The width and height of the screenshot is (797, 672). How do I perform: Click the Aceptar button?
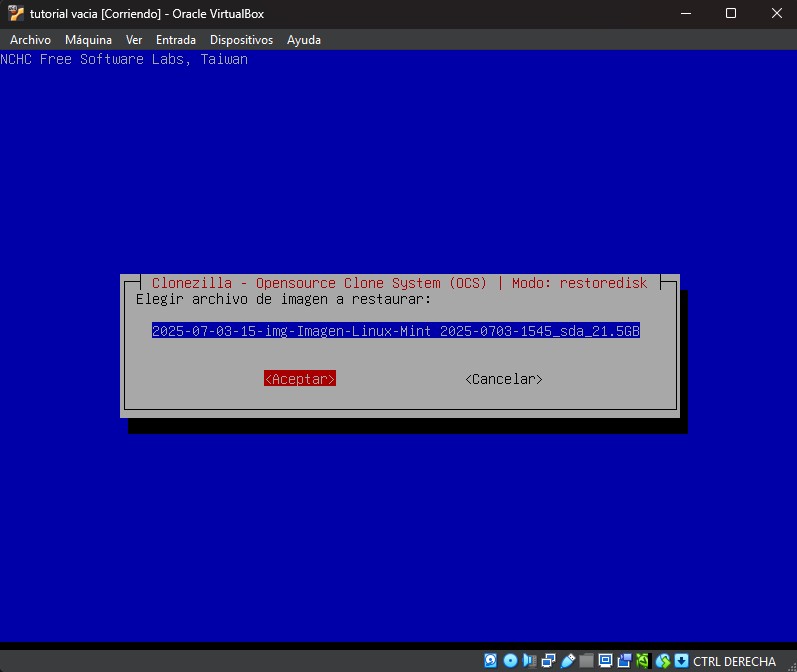[300, 379]
